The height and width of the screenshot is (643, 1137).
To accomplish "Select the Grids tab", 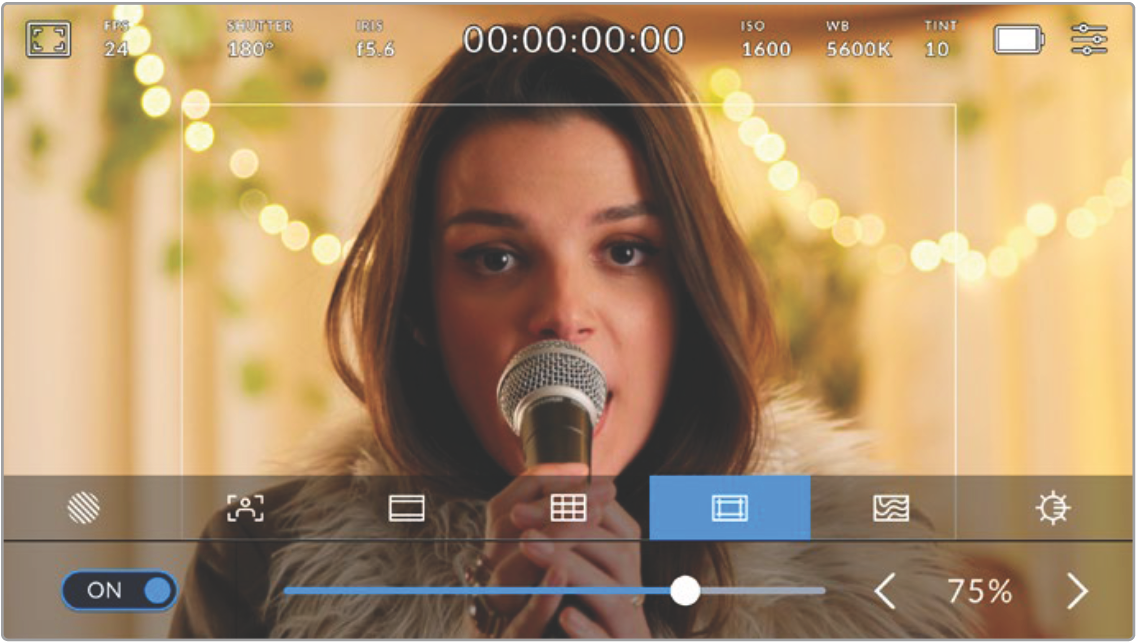I will point(568,507).
